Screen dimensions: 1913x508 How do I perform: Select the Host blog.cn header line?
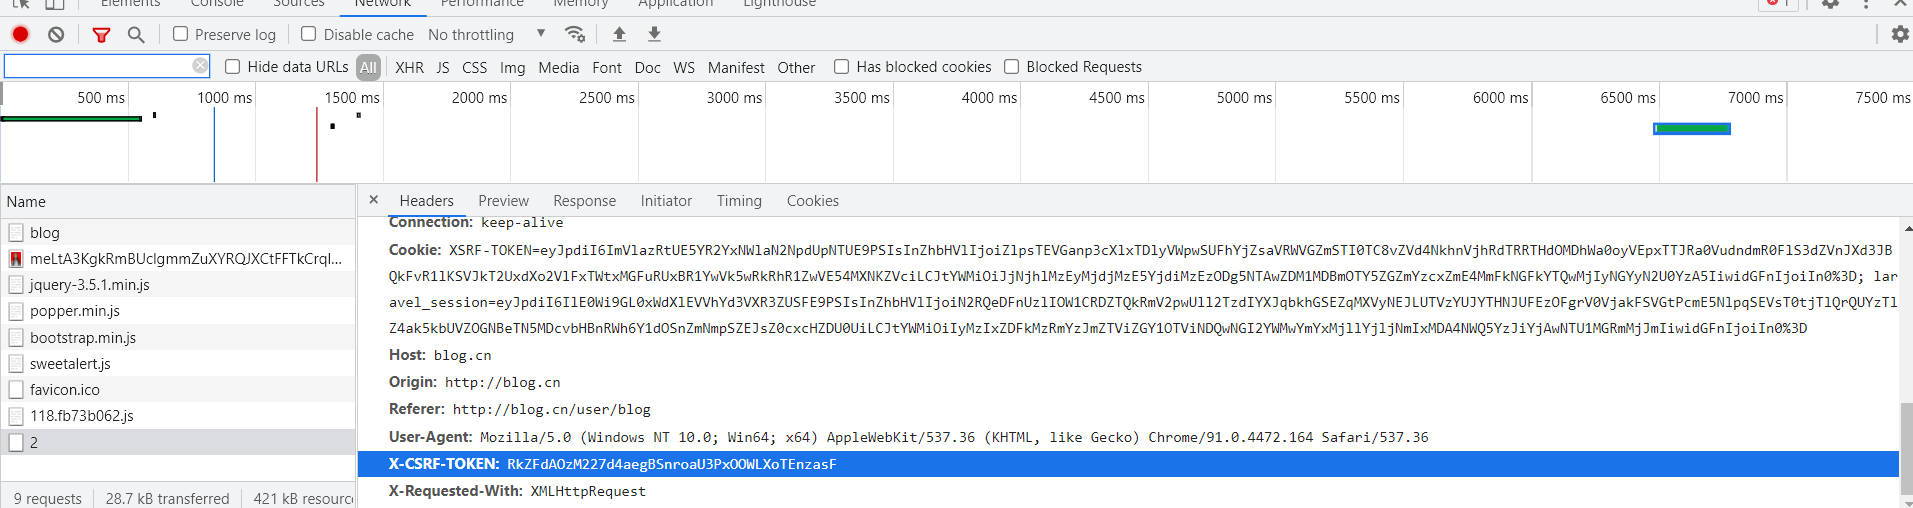click(440, 355)
